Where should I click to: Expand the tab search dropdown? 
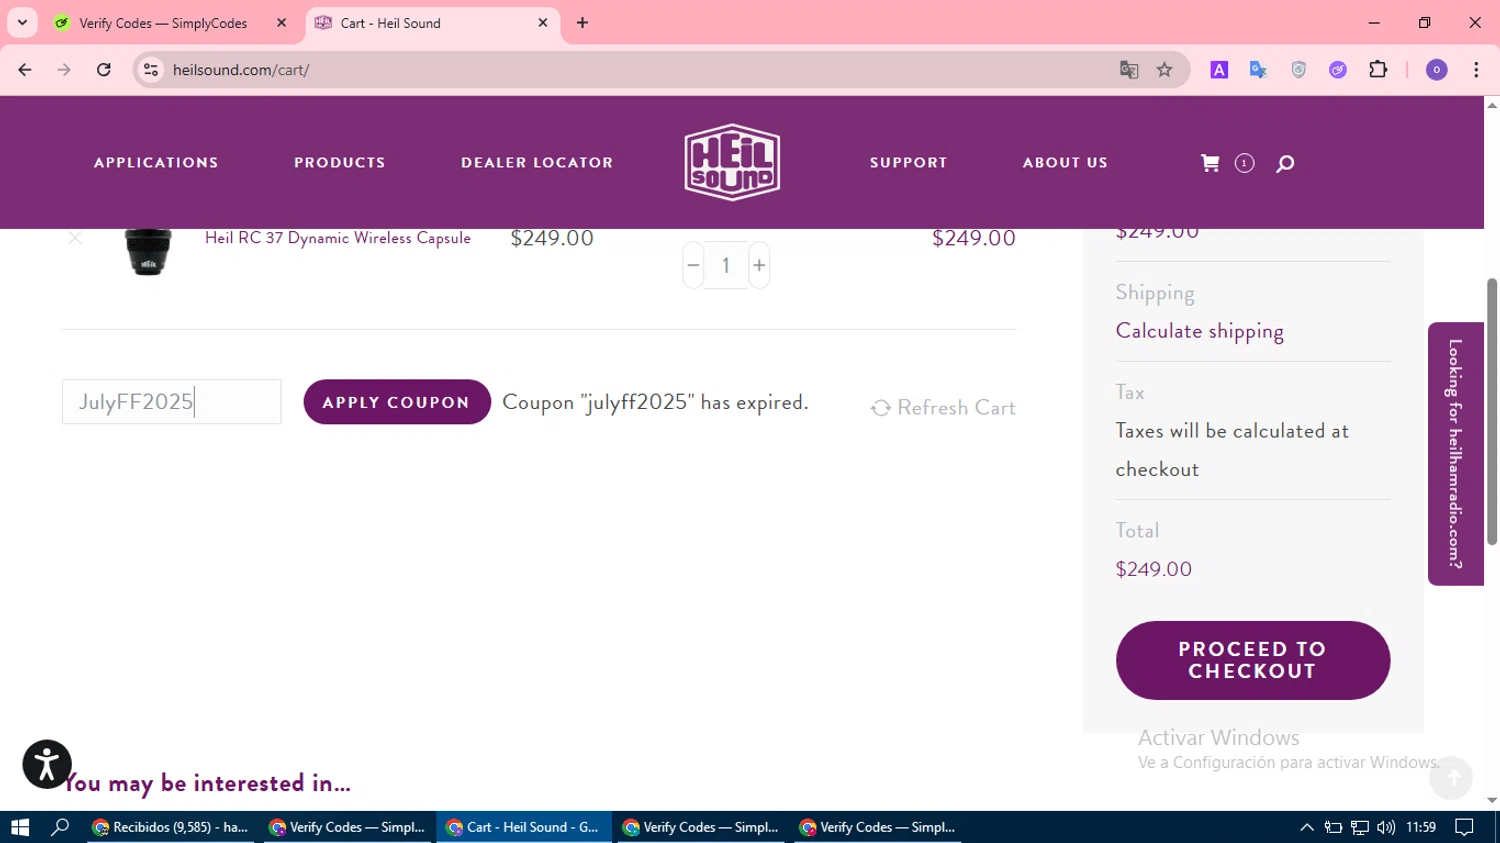pyautogui.click(x=22, y=22)
